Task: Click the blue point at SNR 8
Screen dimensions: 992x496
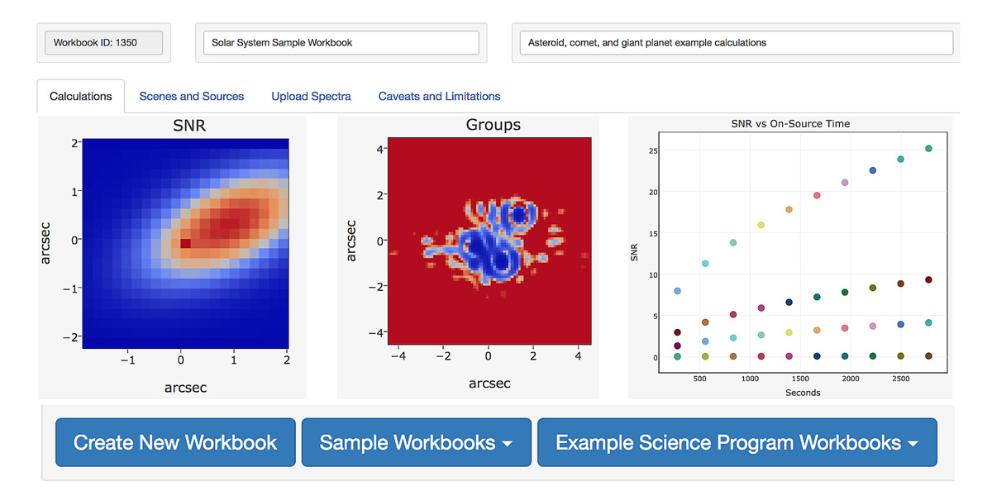Action: pyautogui.click(x=678, y=291)
